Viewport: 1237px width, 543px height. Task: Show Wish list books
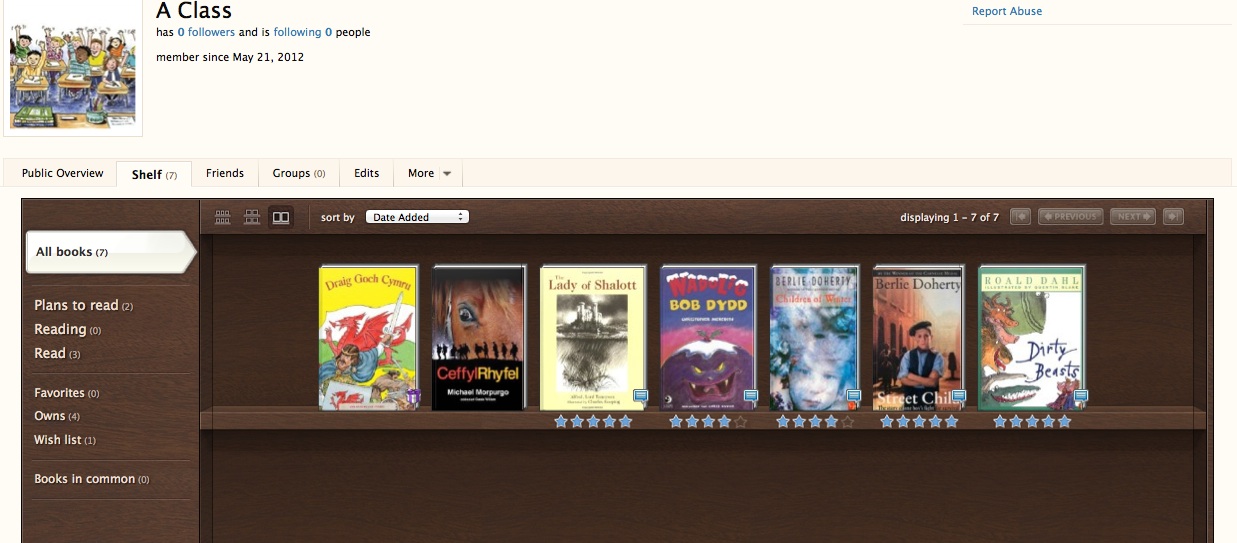(x=65, y=440)
